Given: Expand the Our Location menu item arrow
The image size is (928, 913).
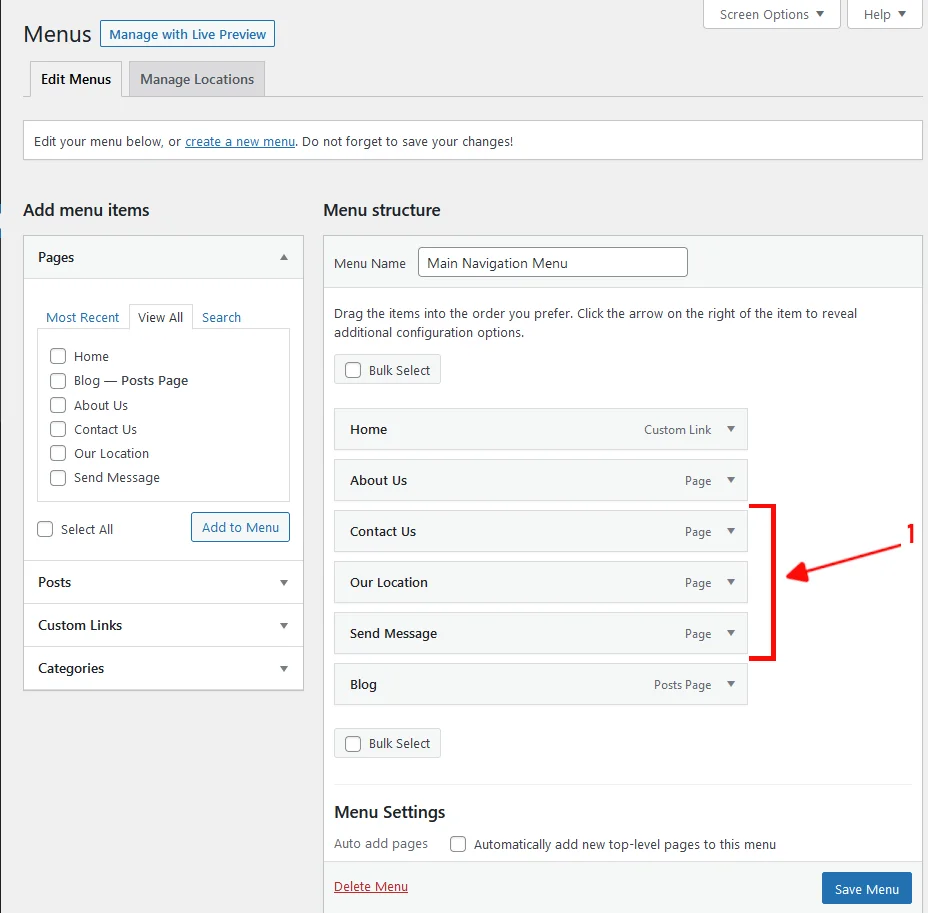Looking at the screenshot, I should pyautogui.click(x=731, y=582).
